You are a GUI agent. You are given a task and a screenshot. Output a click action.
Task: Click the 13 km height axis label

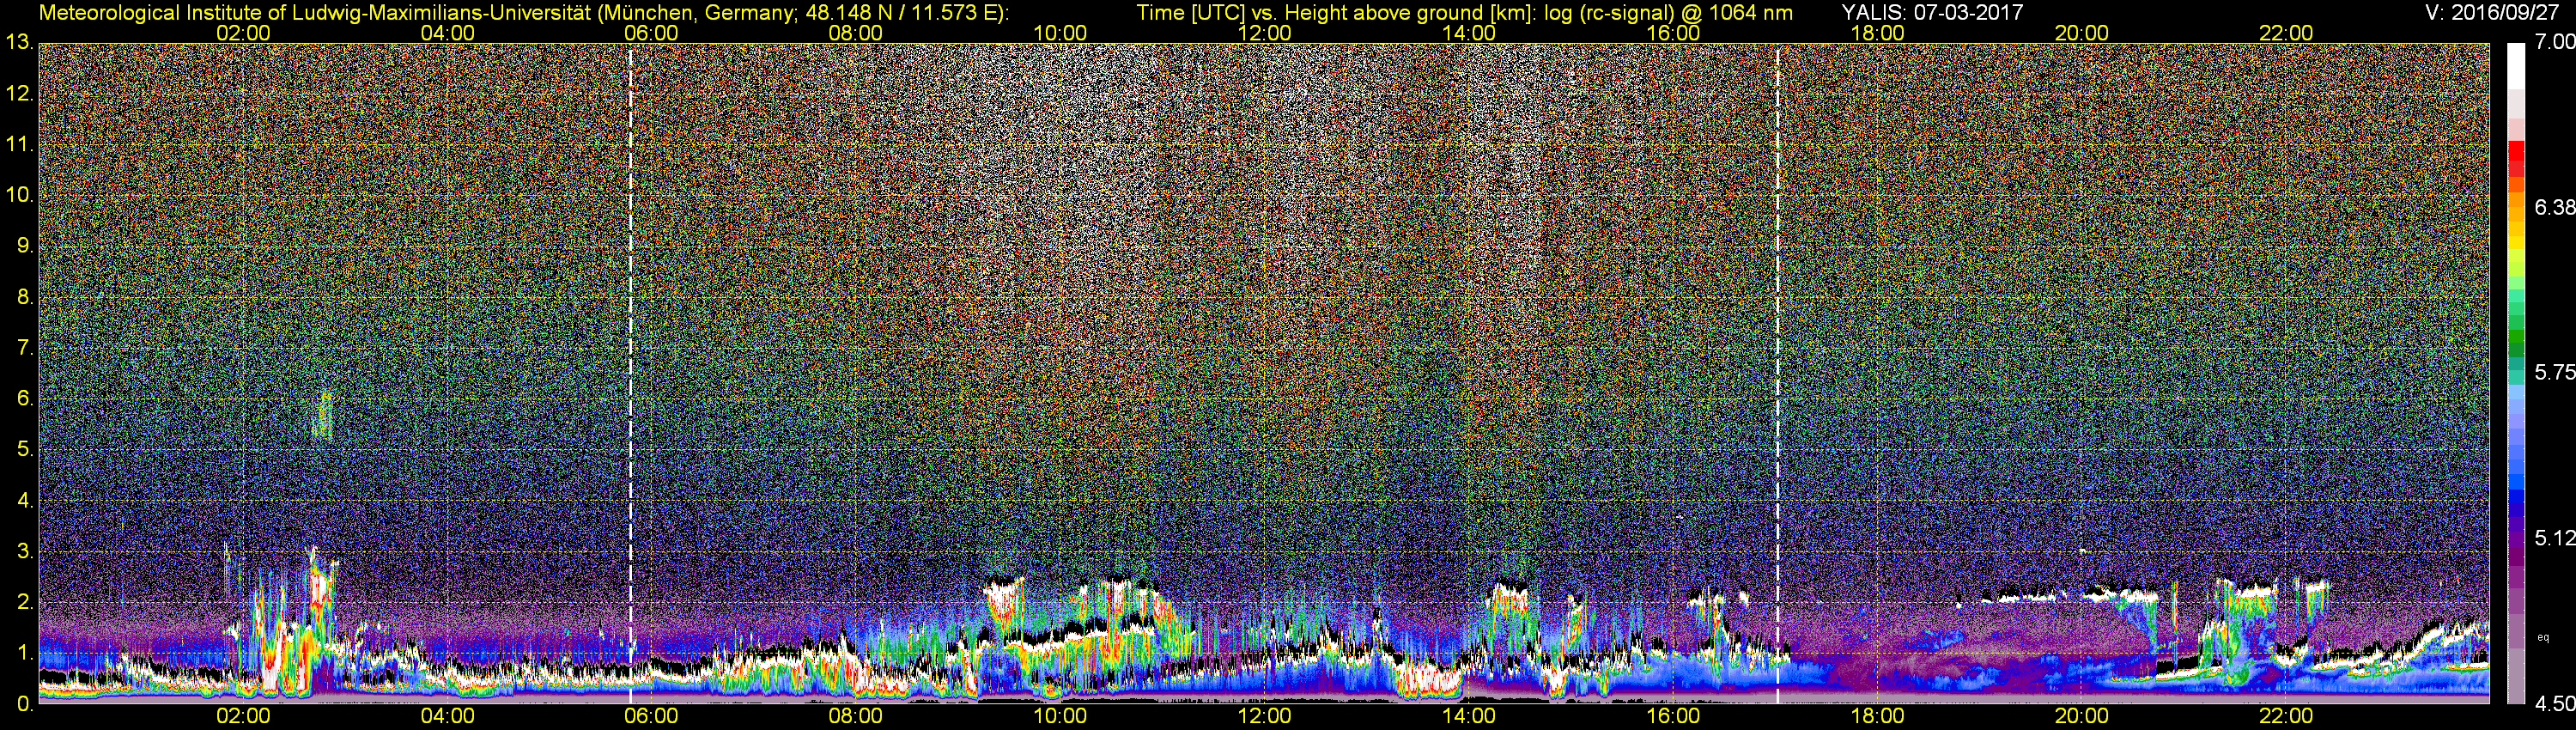tap(19, 42)
